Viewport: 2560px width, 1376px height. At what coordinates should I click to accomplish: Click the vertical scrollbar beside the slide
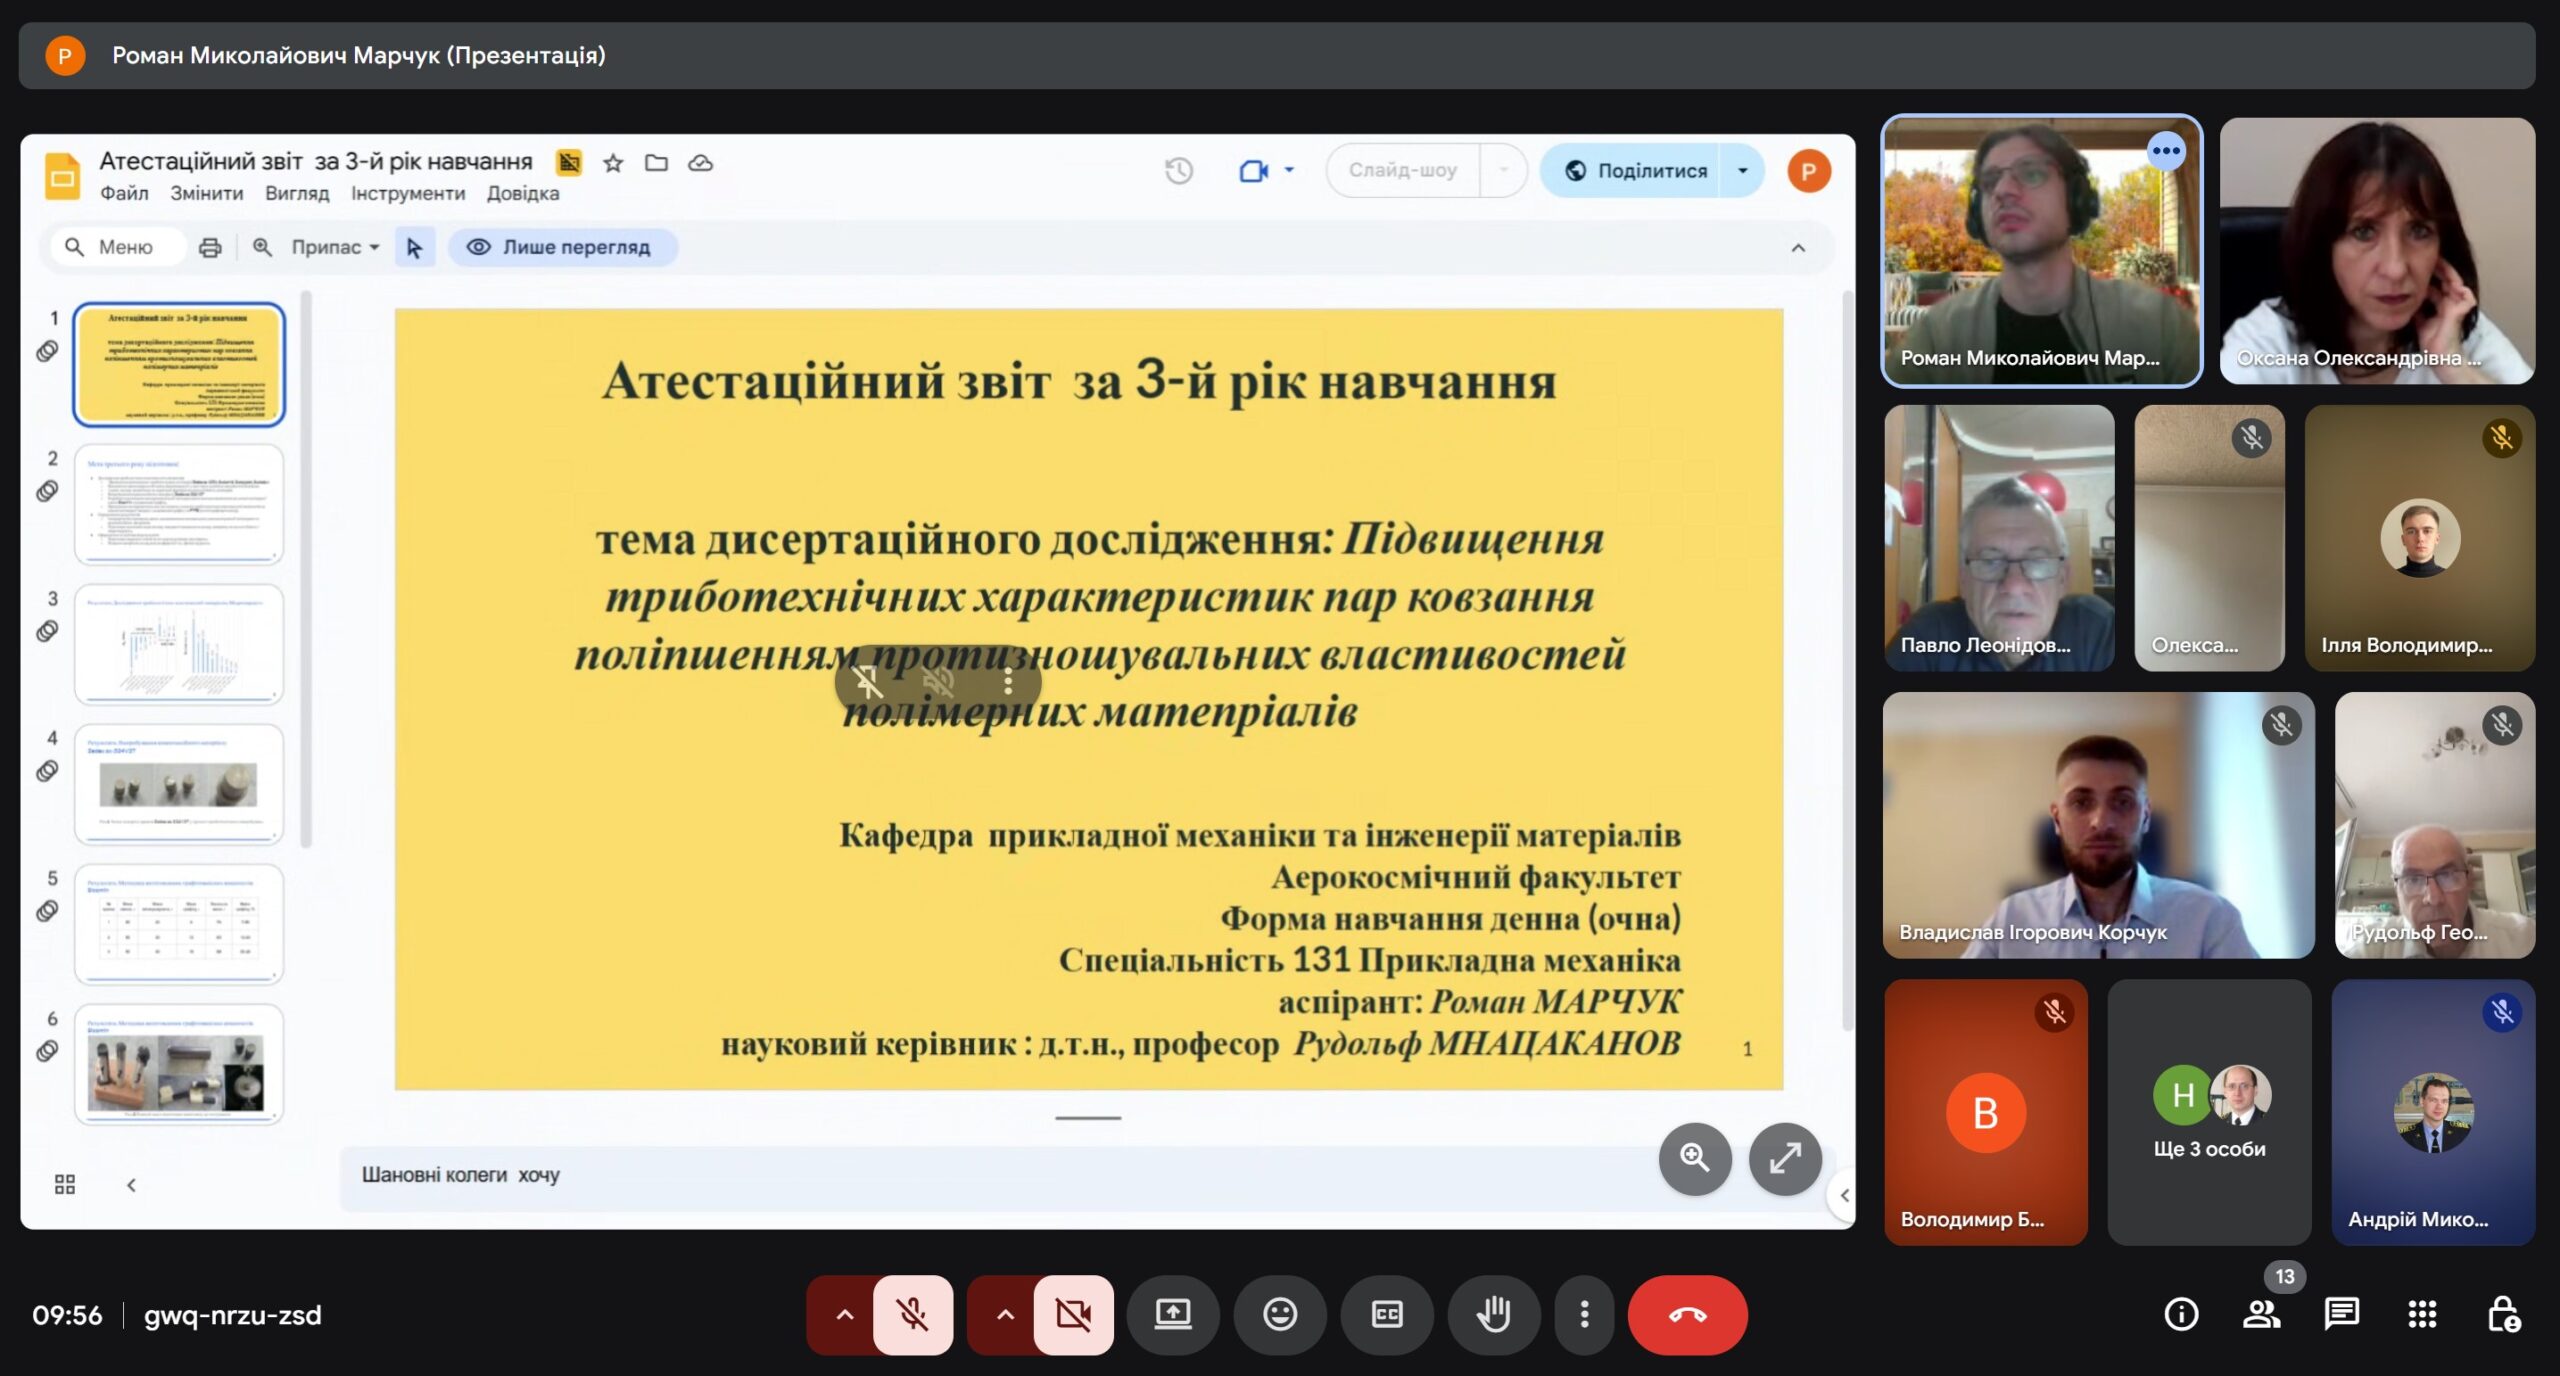(1847, 660)
